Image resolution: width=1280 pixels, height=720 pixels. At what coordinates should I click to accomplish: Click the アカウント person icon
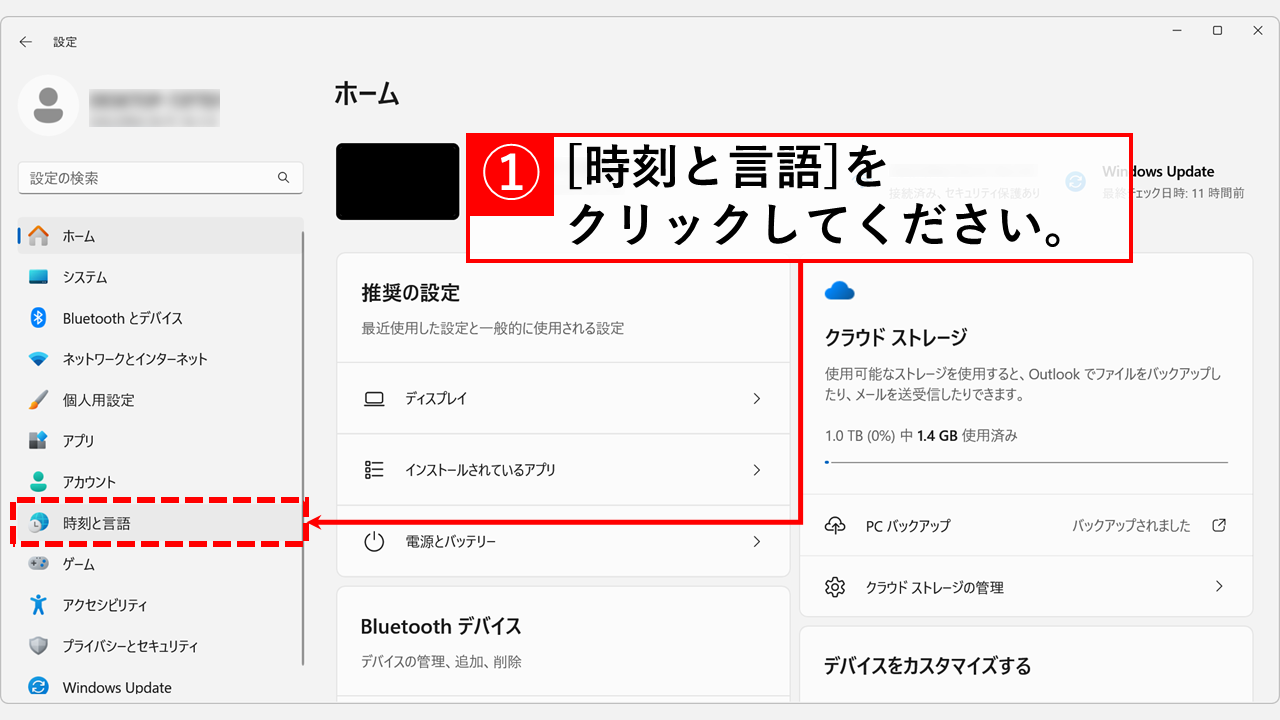37,481
